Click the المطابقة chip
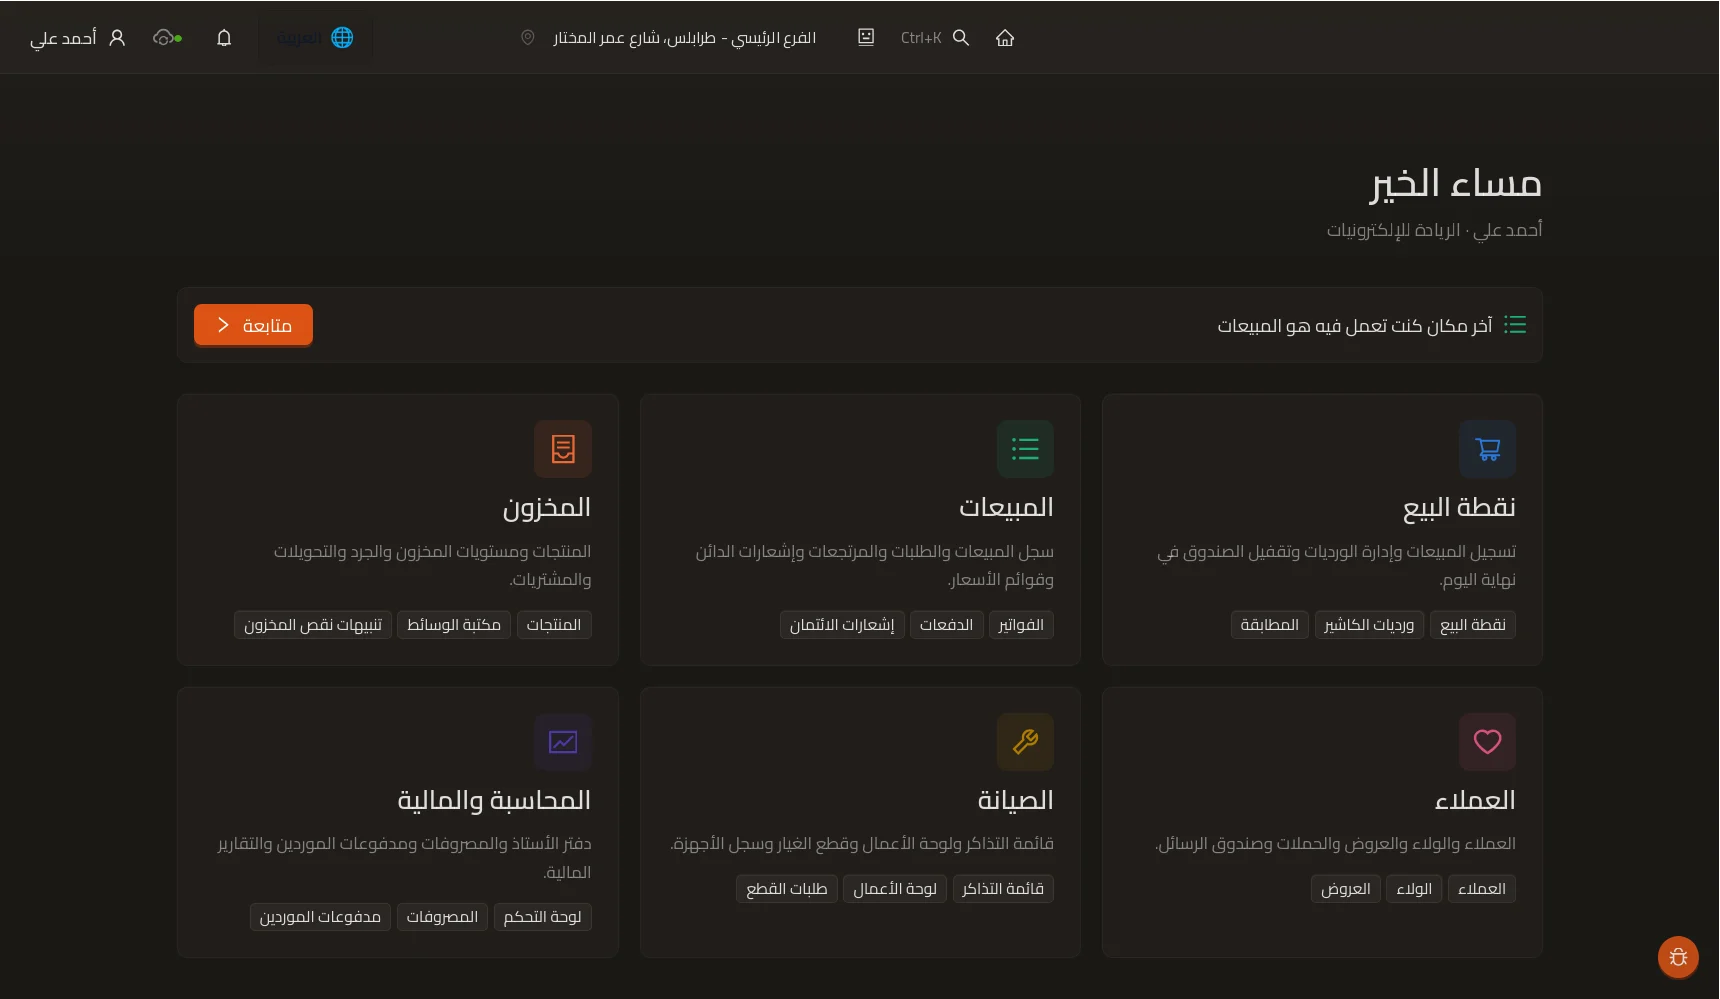 1269,625
